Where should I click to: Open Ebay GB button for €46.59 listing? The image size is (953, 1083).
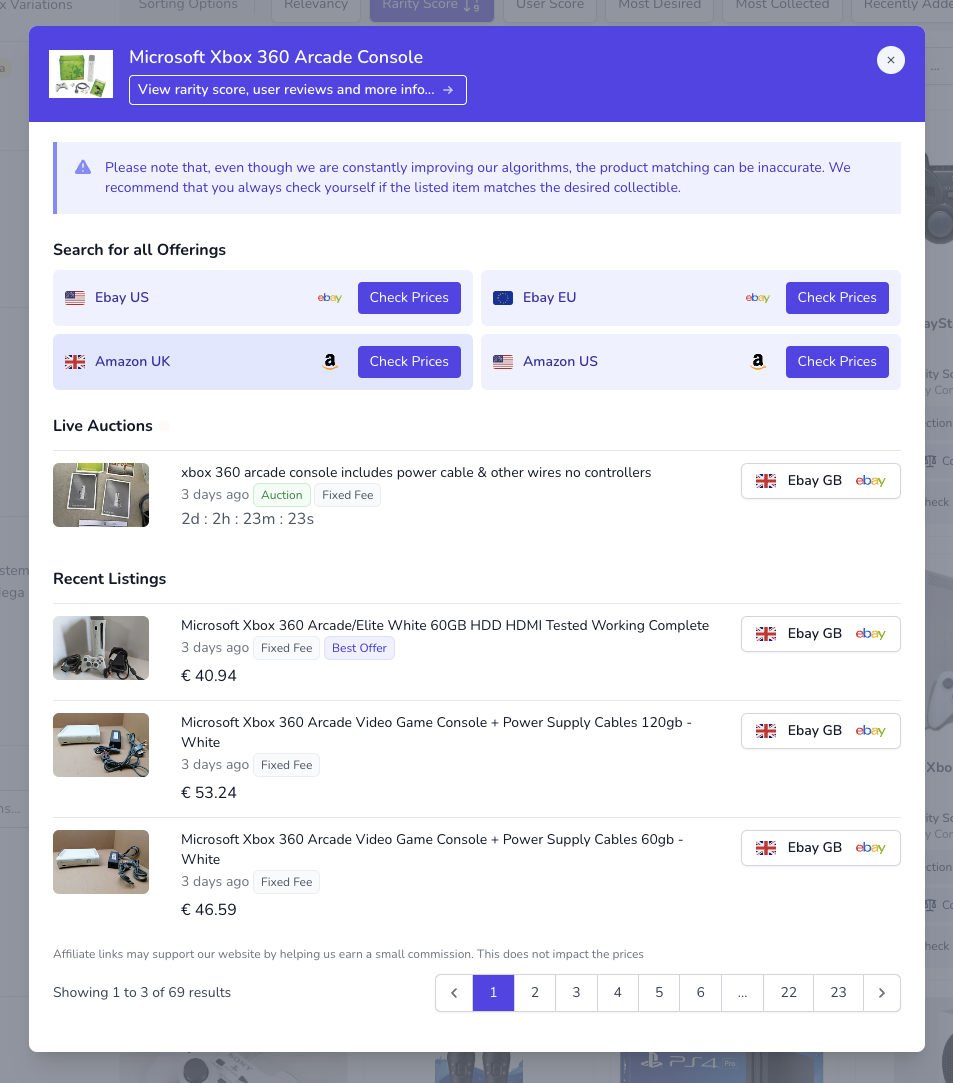tap(820, 847)
